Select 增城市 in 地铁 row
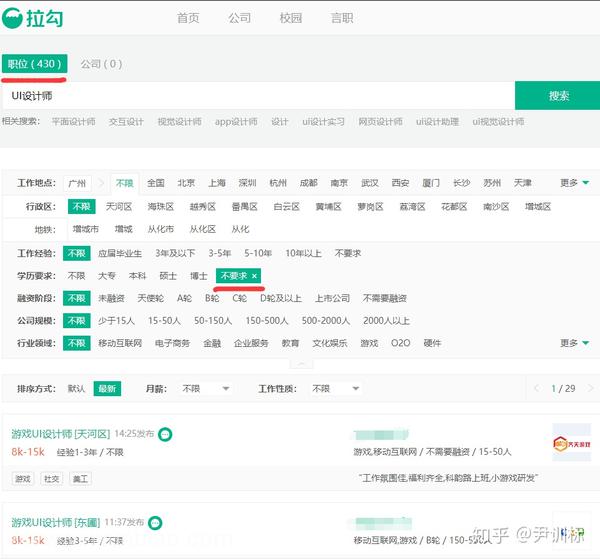 86,229
